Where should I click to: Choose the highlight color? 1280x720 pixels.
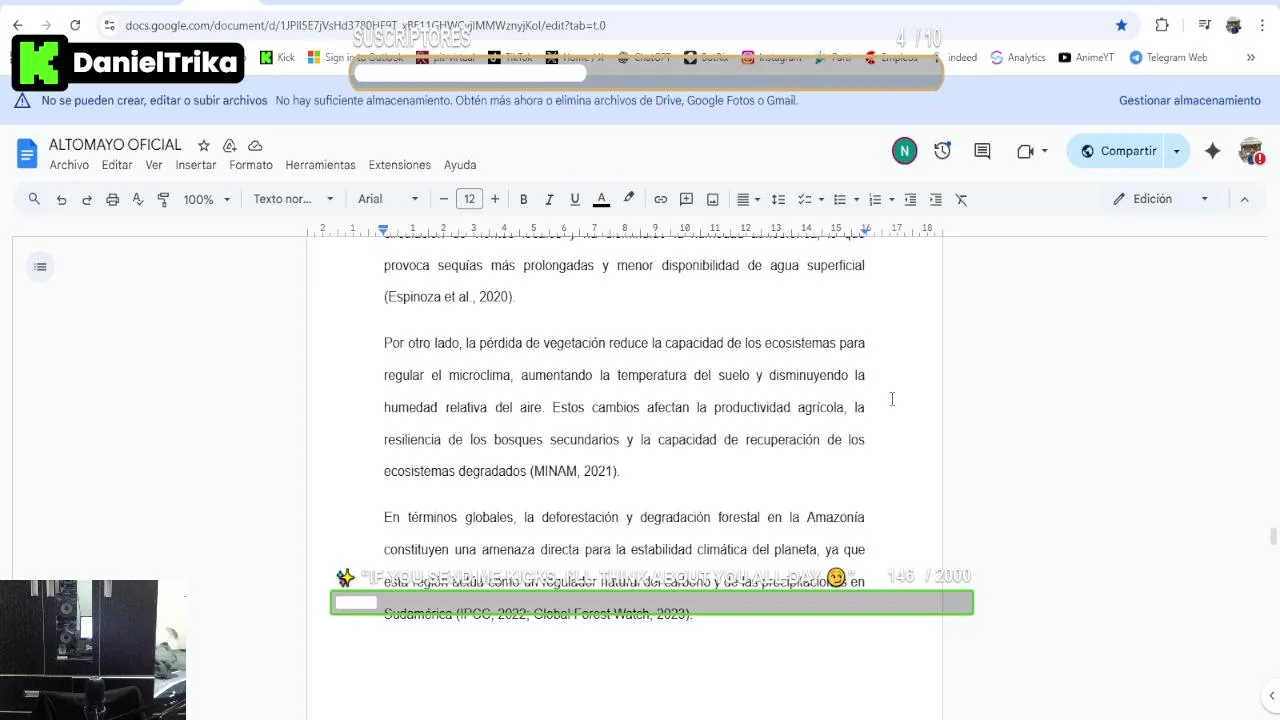click(628, 199)
